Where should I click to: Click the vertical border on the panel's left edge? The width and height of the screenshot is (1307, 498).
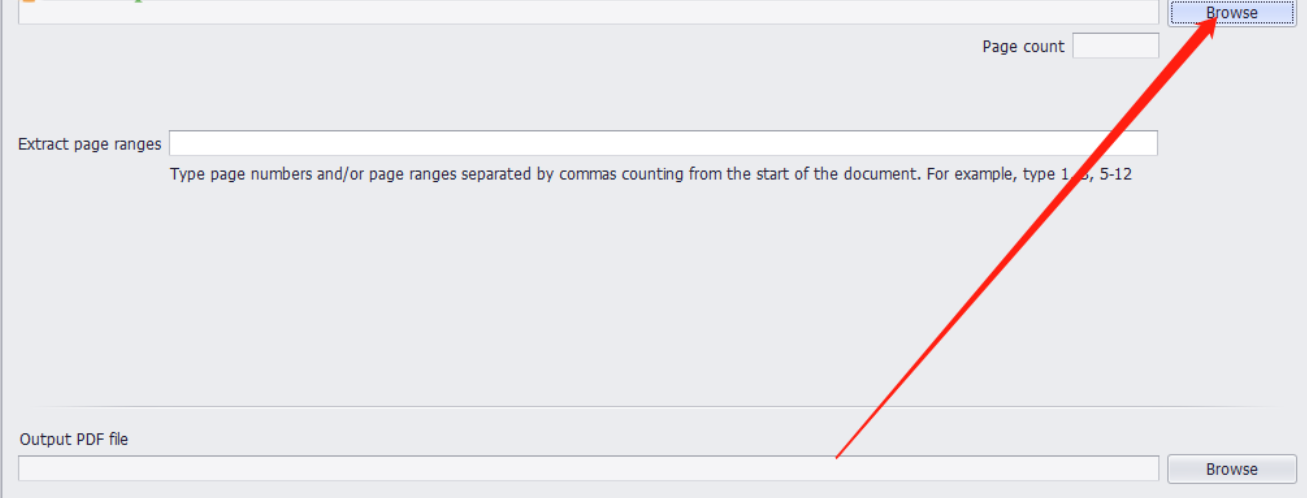[x=3, y=250]
